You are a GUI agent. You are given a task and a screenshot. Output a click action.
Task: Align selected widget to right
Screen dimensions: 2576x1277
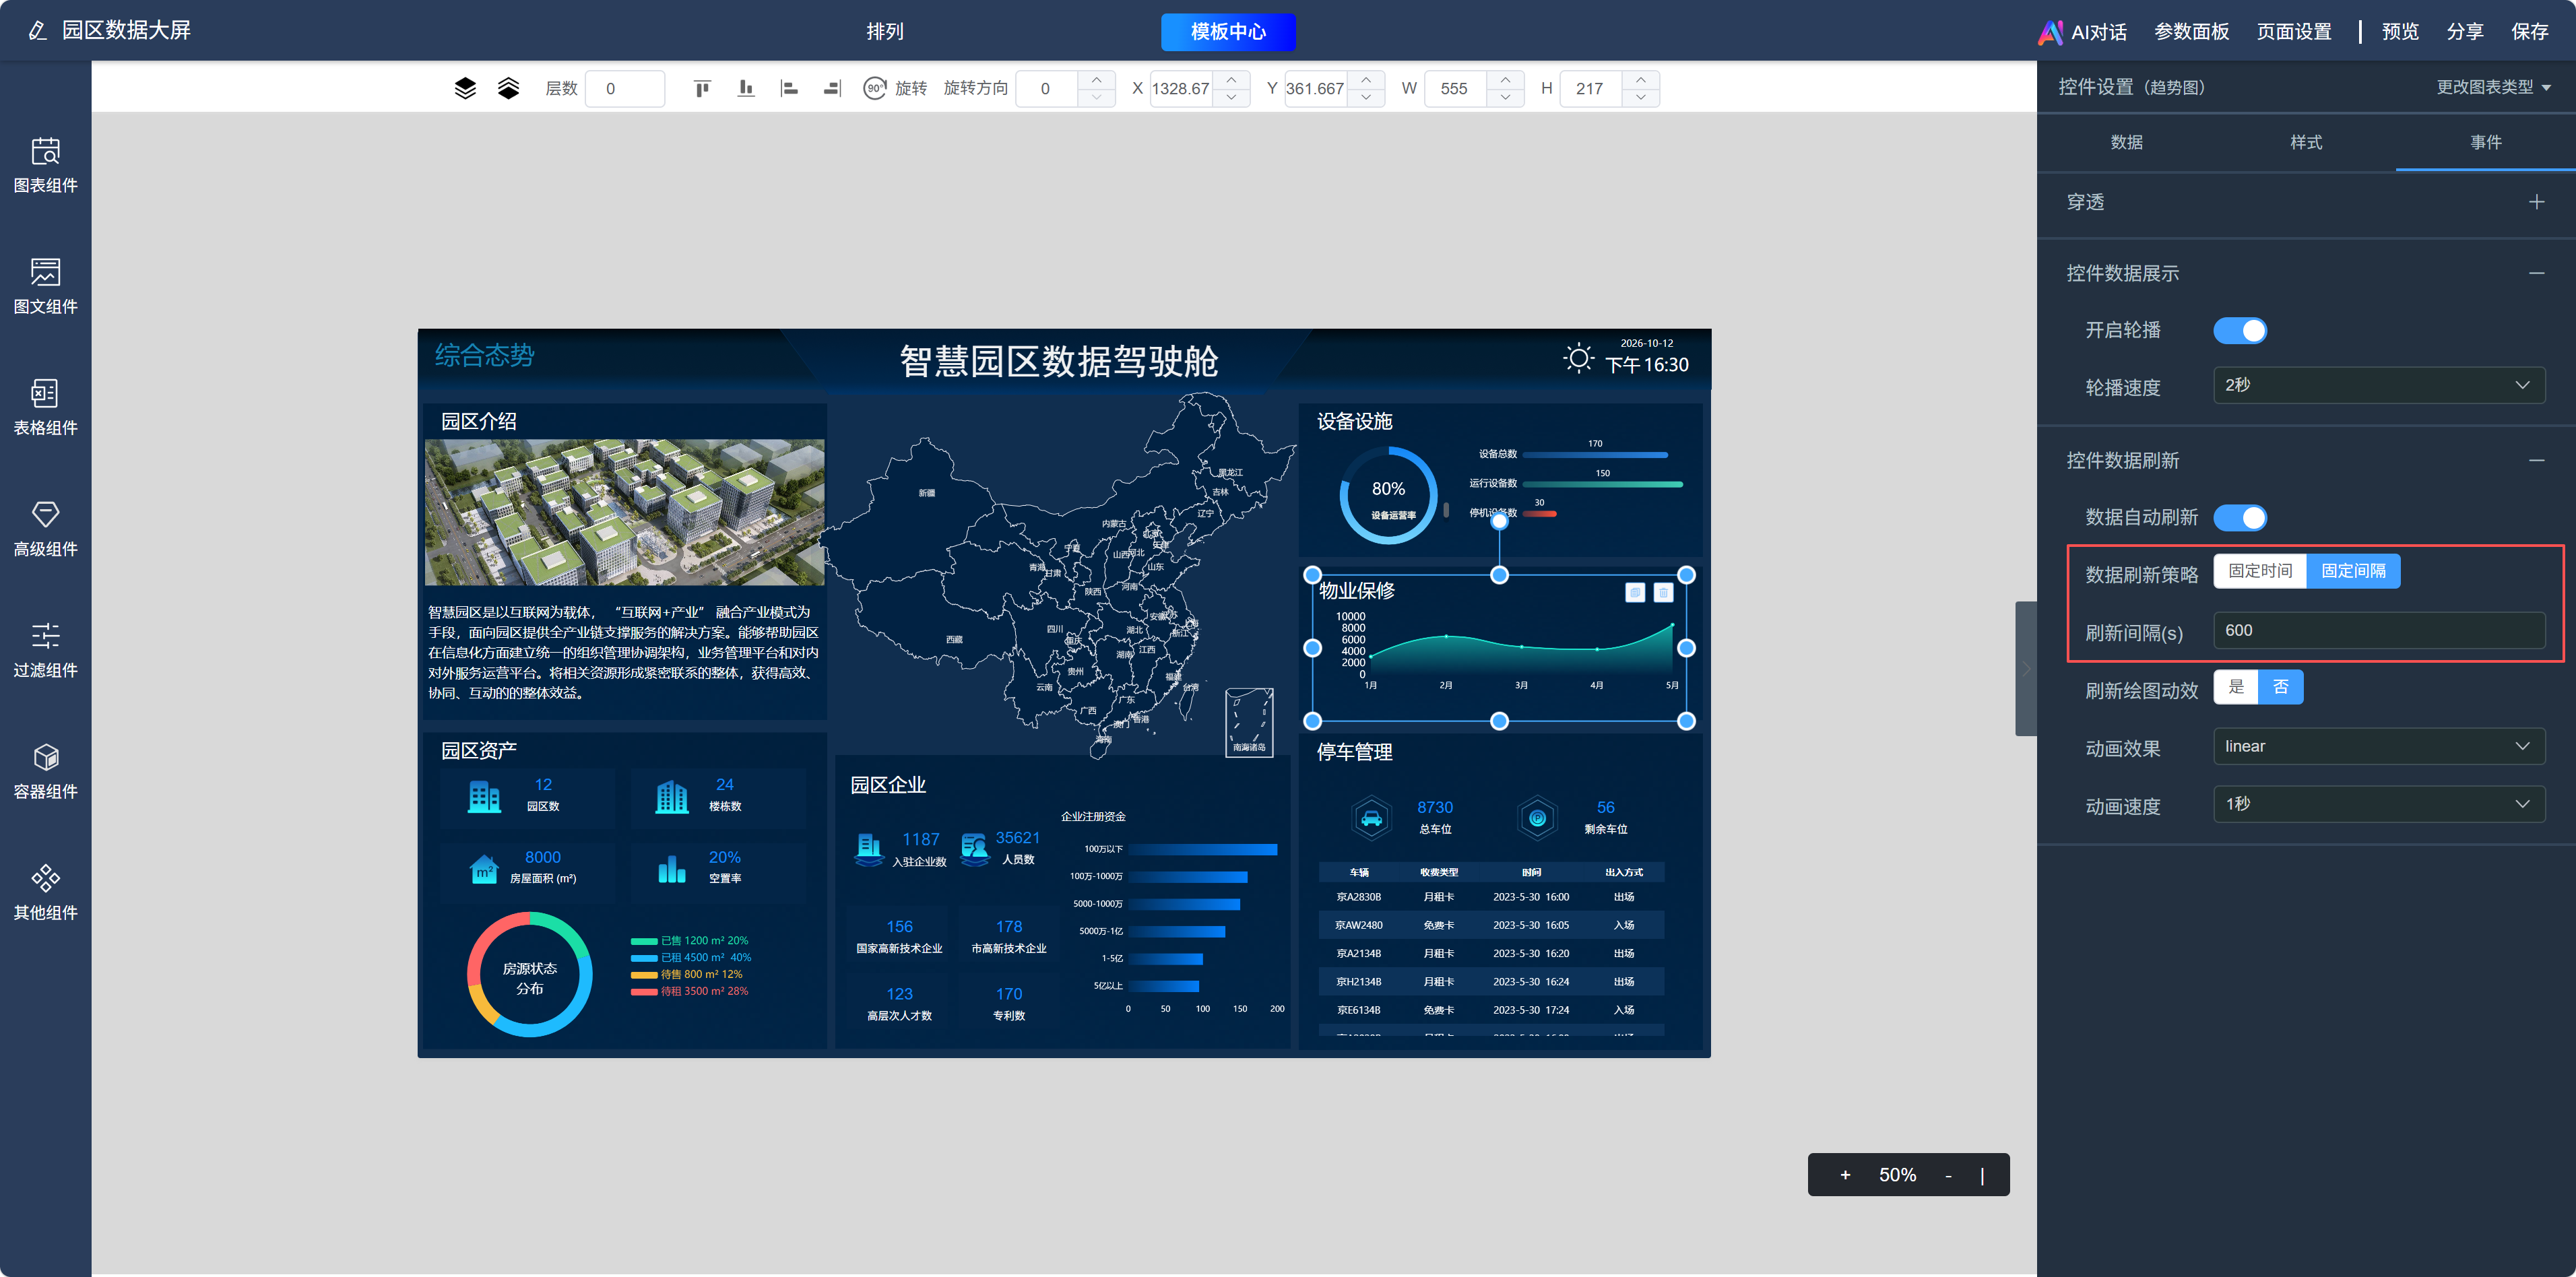click(x=832, y=88)
